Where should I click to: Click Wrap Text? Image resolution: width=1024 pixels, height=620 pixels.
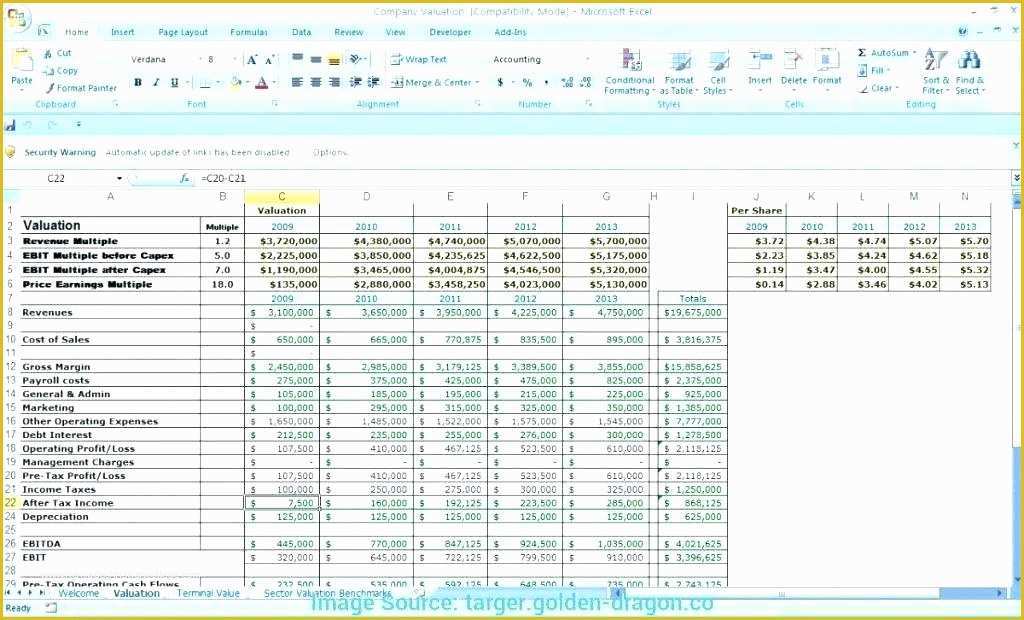(419, 59)
